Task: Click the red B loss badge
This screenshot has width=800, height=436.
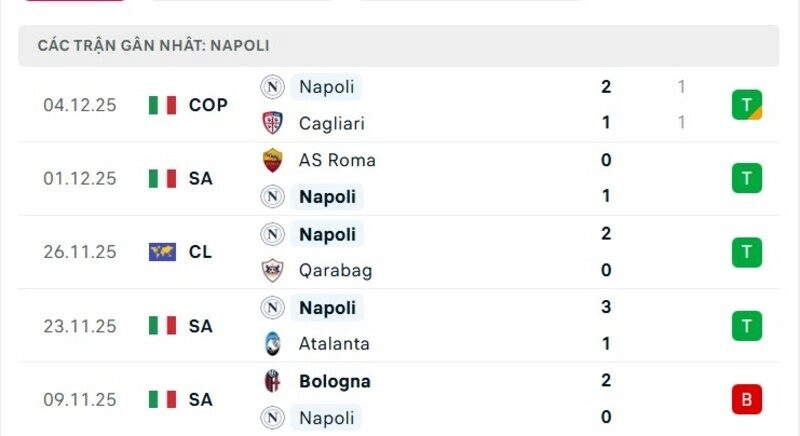Action: pyautogui.click(x=746, y=399)
